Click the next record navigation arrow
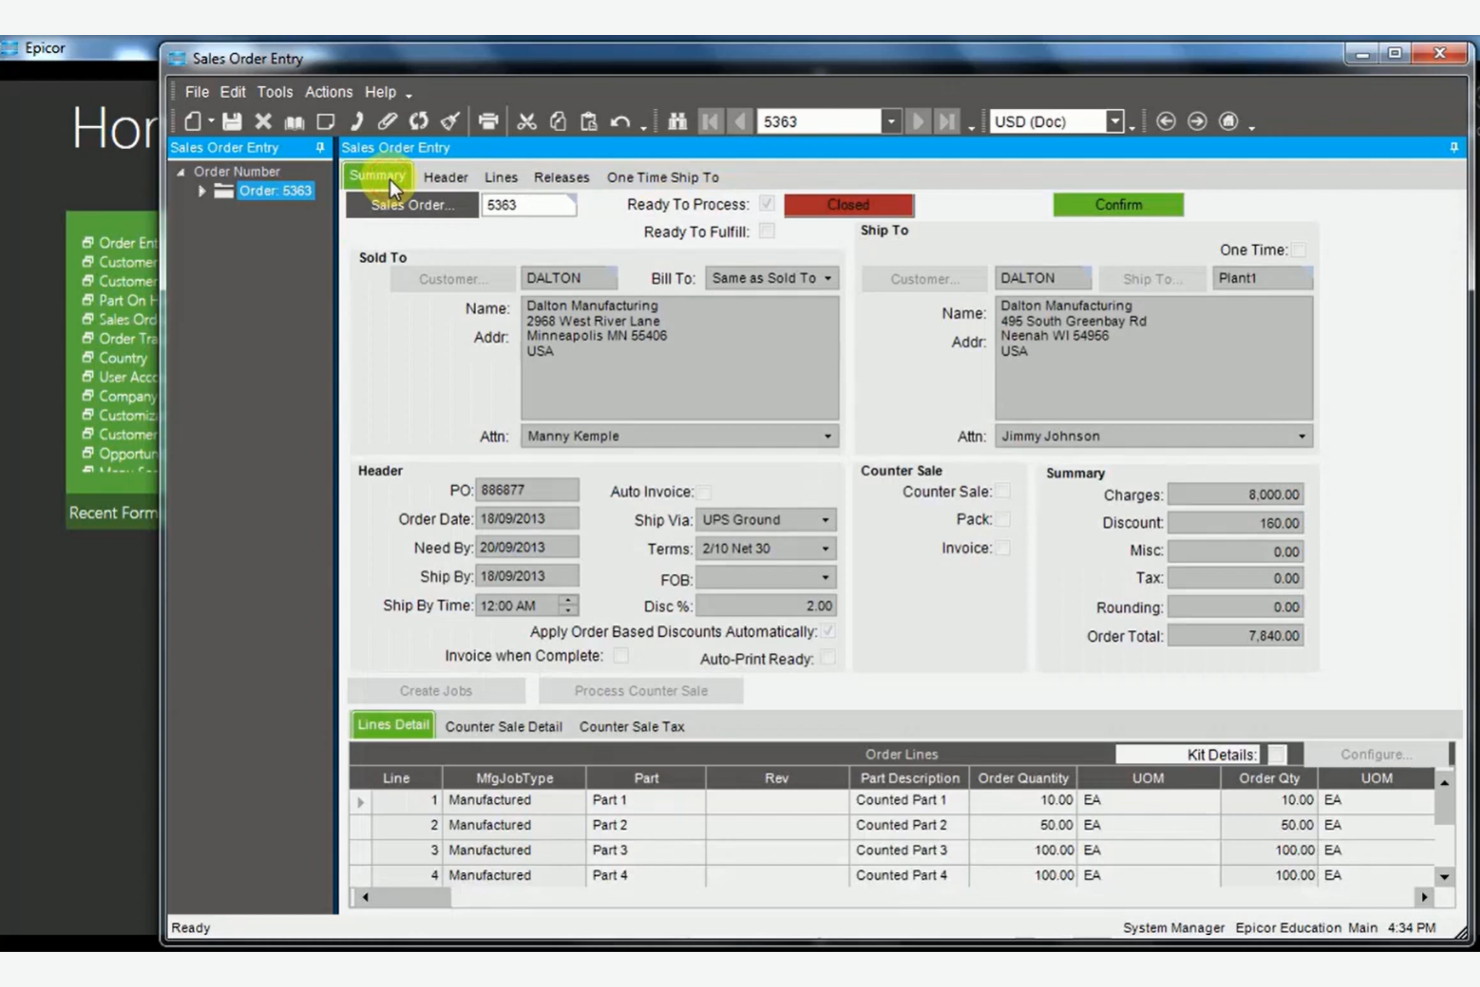1480x987 pixels. (x=917, y=121)
